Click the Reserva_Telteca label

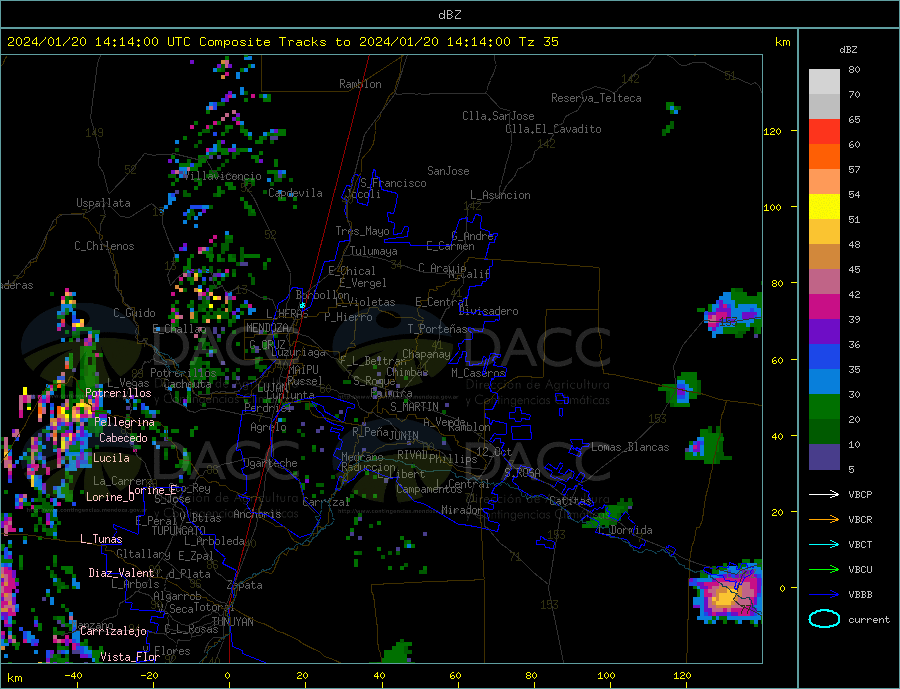(x=596, y=98)
